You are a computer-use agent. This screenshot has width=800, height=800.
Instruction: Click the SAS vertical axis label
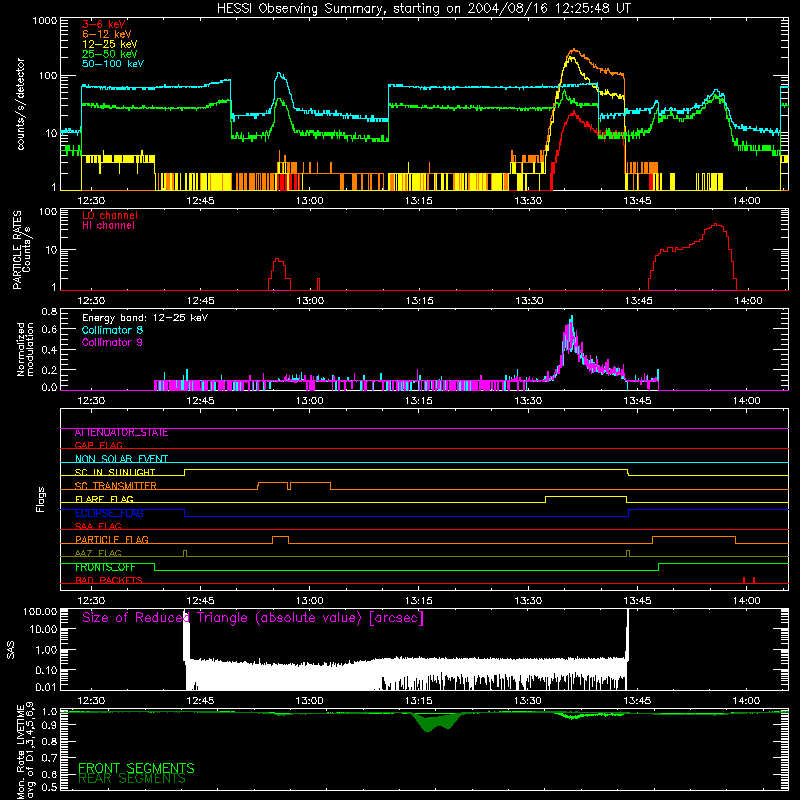pos(11,650)
